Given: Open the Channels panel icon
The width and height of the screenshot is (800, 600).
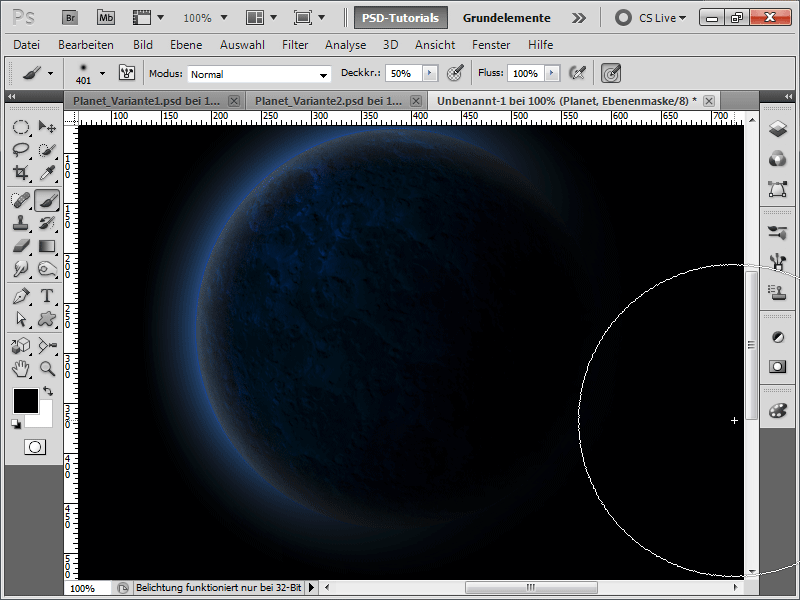Looking at the screenshot, I should [778, 159].
